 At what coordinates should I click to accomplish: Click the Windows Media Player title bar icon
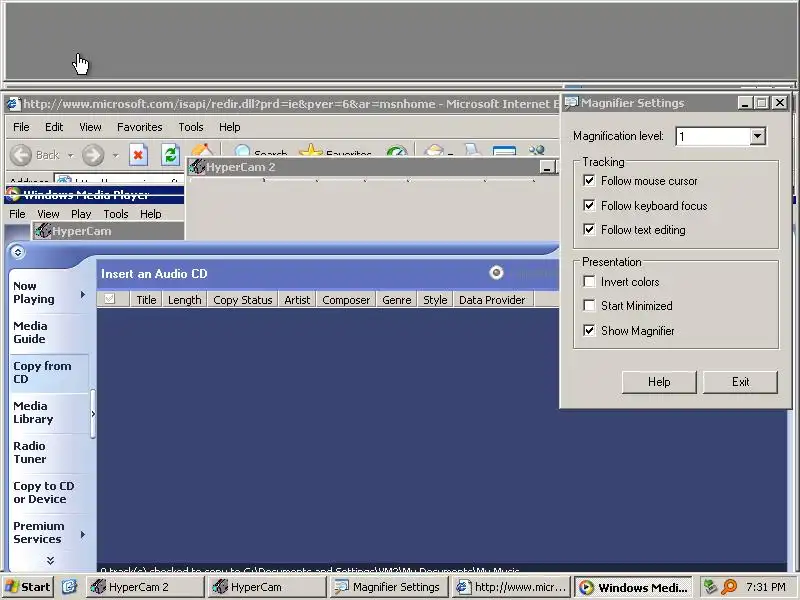pyautogui.click(x=13, y=195)
